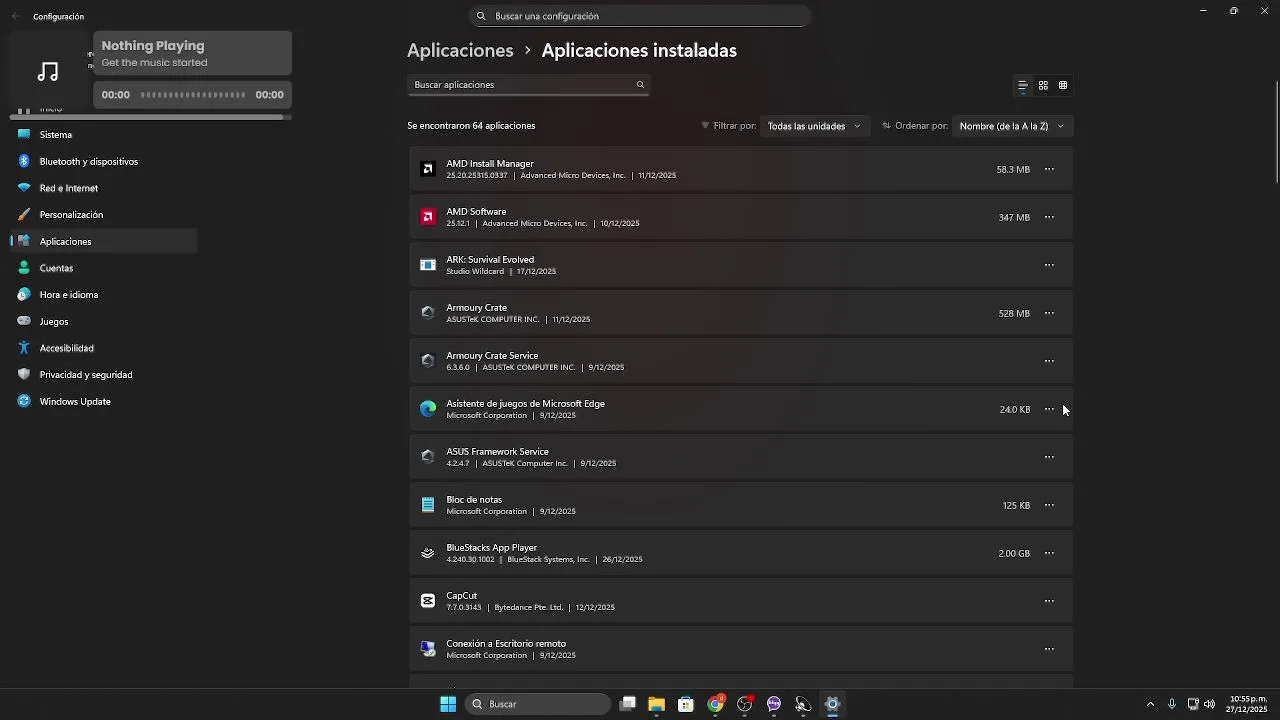Click the microphone icon in system tray

(x=1172, y=704)
